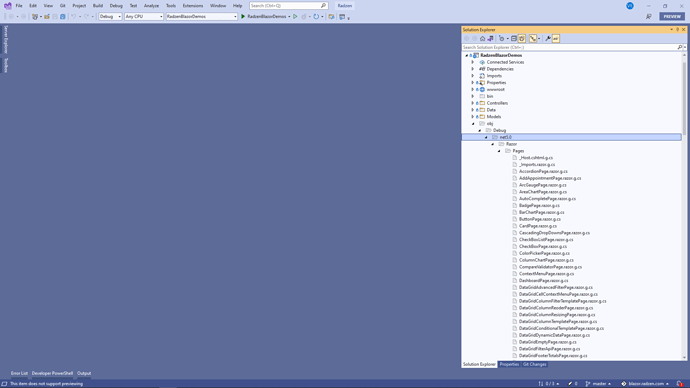Click the Visual Studio logo icon
This screenshot has width=690, height=388.
tap(7, 6)
